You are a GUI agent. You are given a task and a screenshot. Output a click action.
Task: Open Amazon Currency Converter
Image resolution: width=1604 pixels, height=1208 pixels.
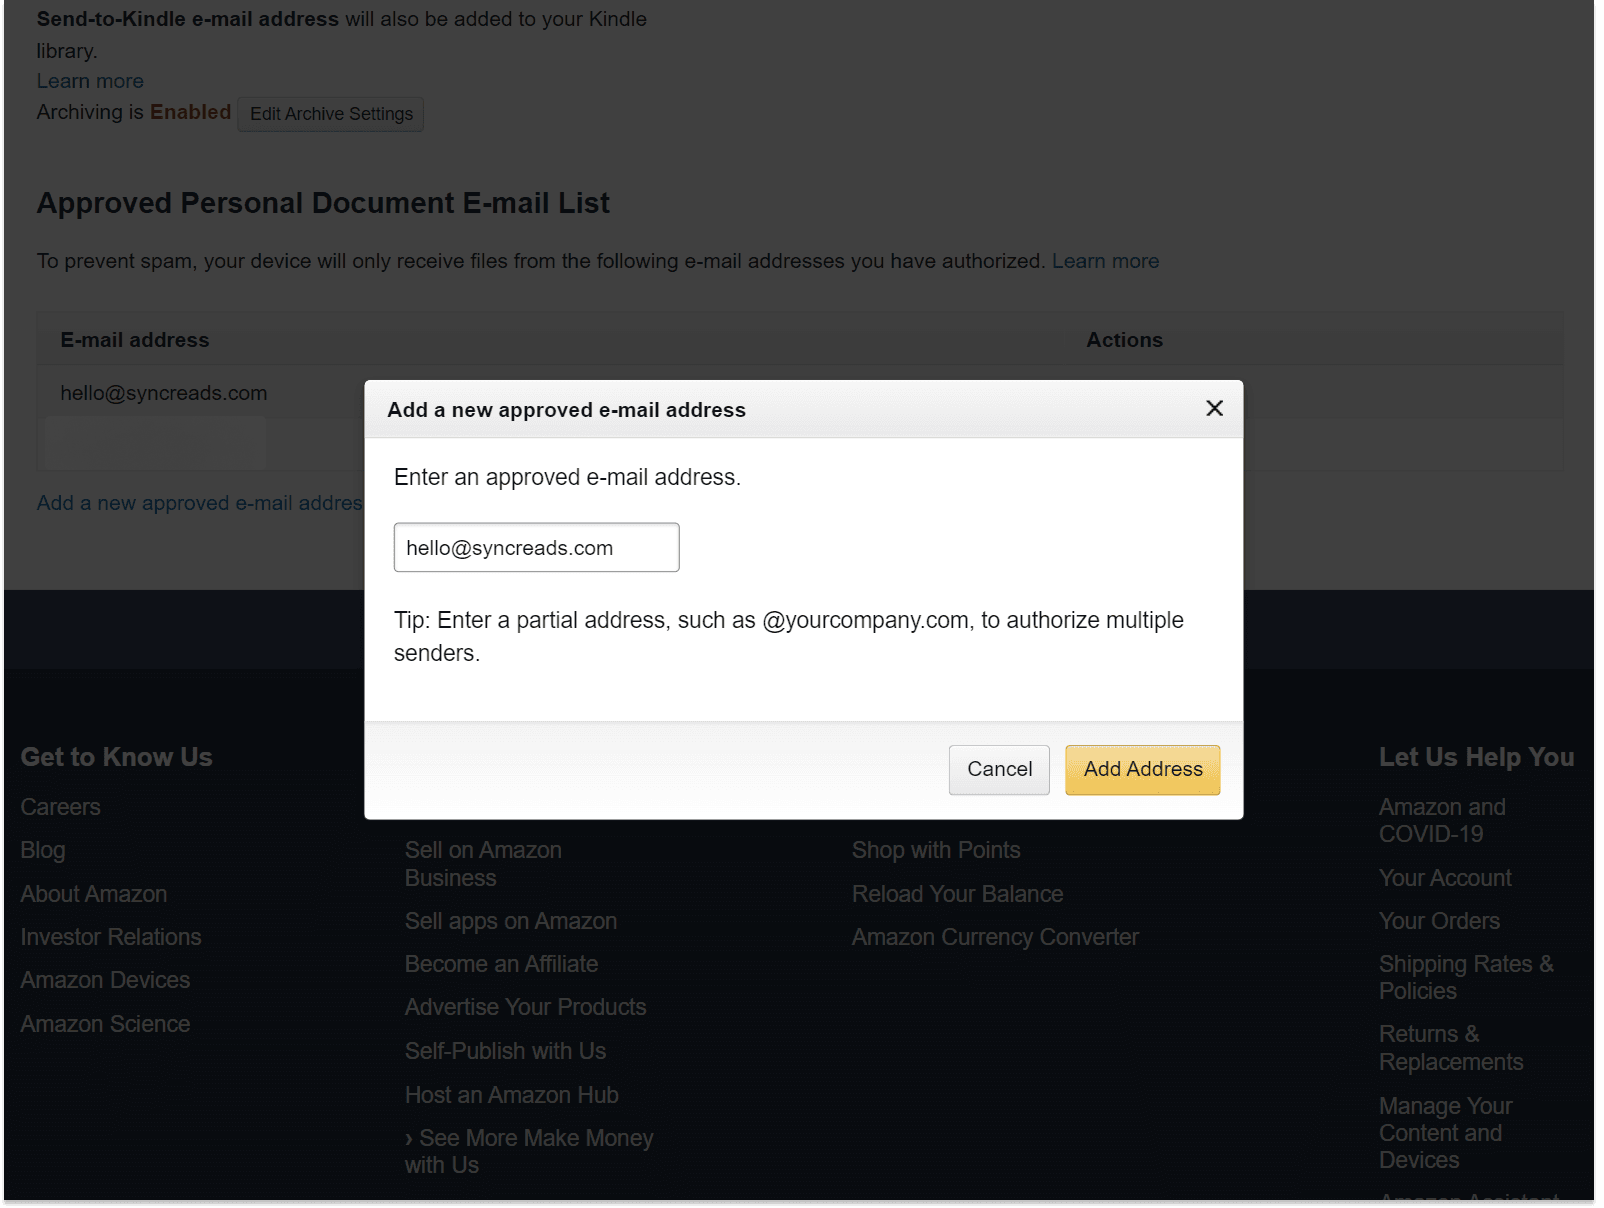995,937
